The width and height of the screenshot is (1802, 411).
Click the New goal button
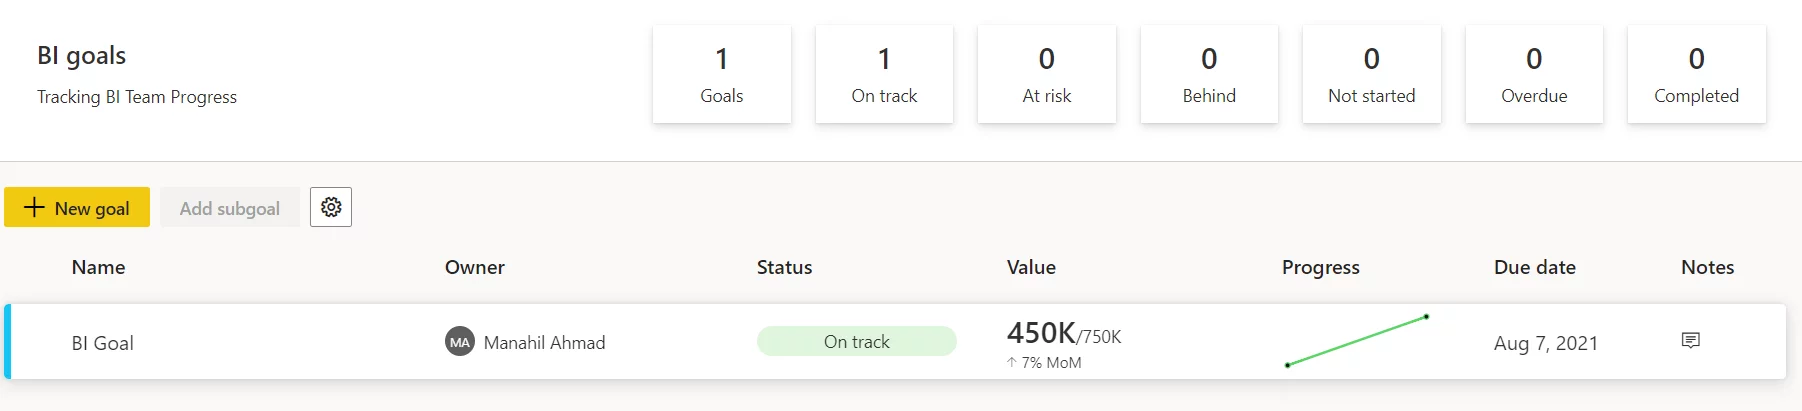pyautogui.click(x=77, y=207)
